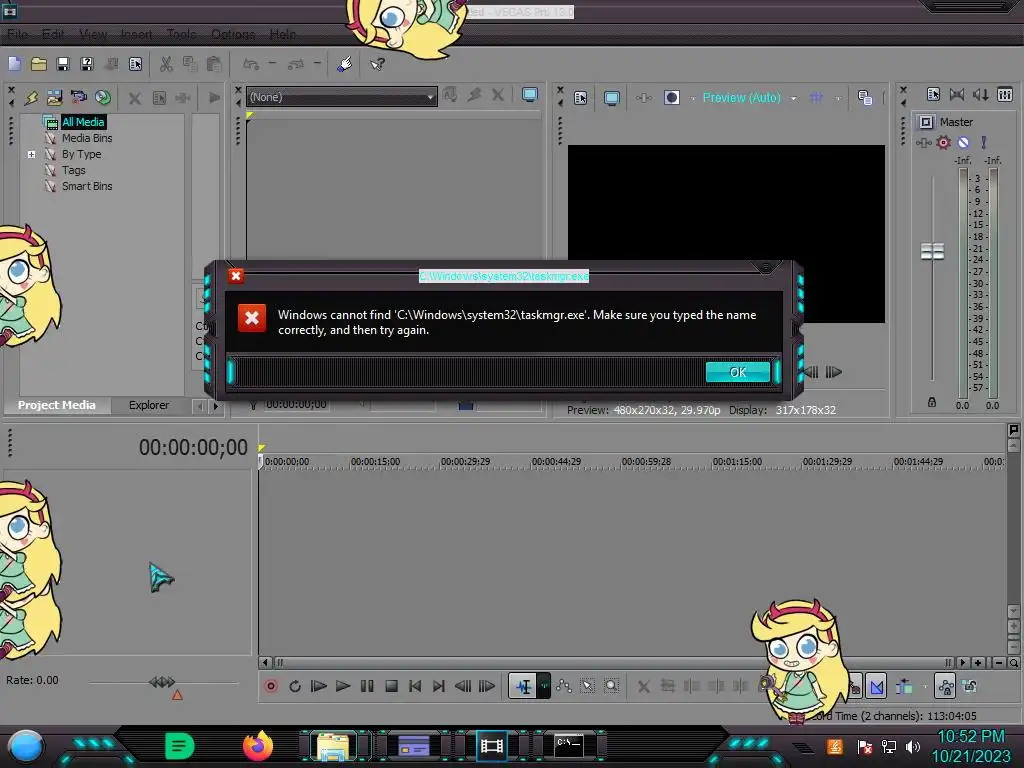
Task: Open the Tools menu
Action: click(x=181, y=35)
